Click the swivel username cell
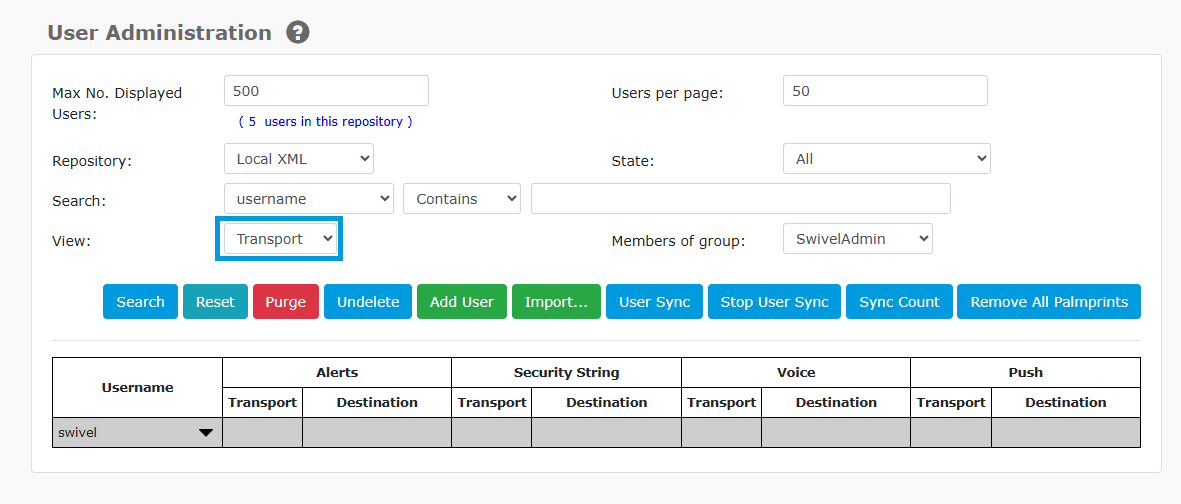 [137, 433]
